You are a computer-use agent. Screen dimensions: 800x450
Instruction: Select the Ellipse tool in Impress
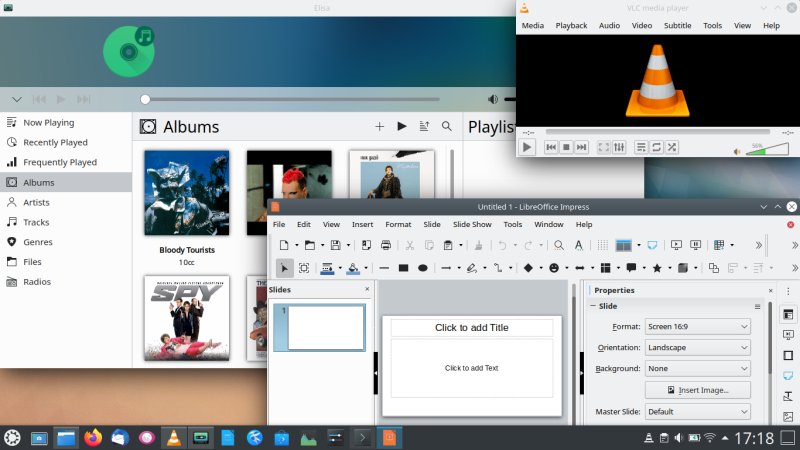(x=423, y=268)
